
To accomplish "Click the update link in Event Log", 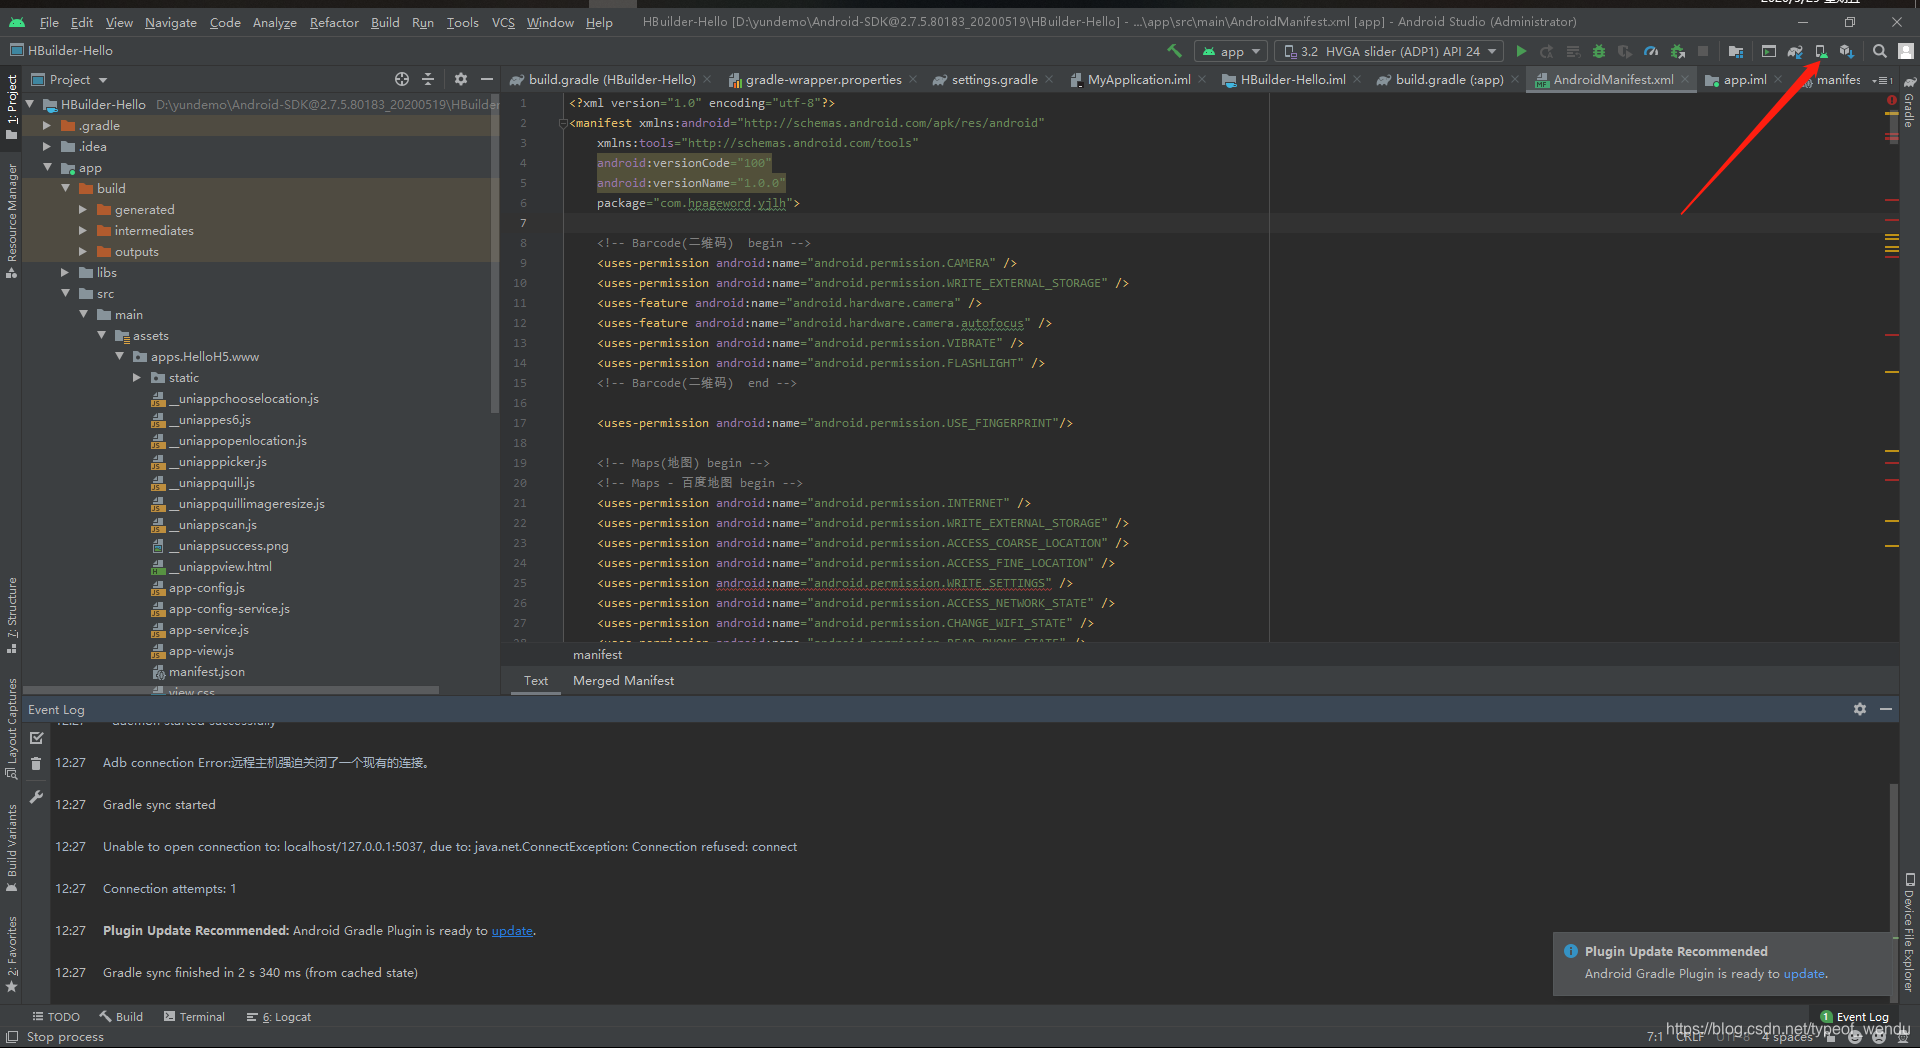I will 512,931.
